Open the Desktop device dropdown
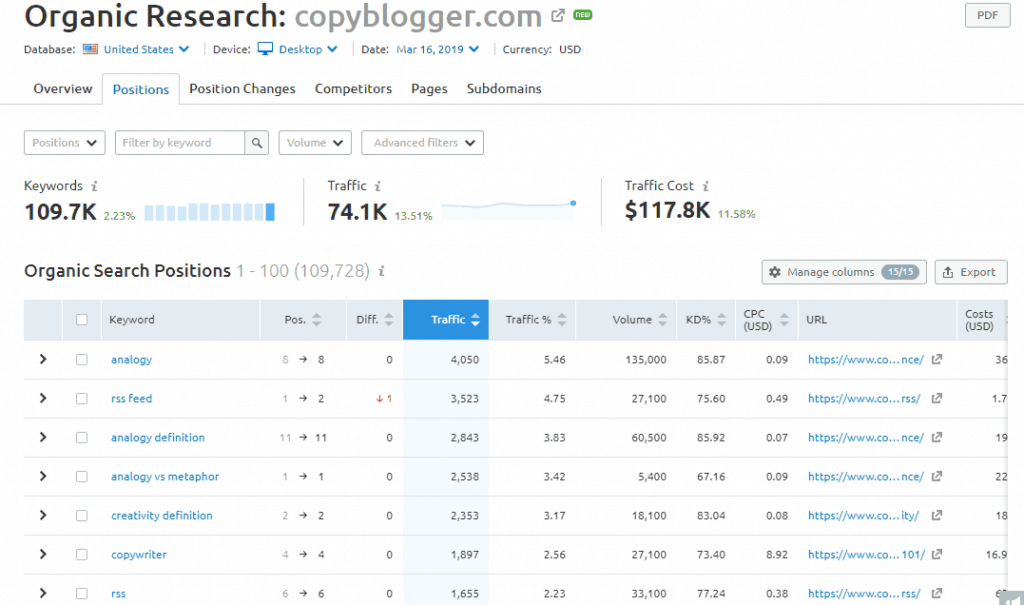The height and width of the screenshot is (605, 1024). click(308, 49)
